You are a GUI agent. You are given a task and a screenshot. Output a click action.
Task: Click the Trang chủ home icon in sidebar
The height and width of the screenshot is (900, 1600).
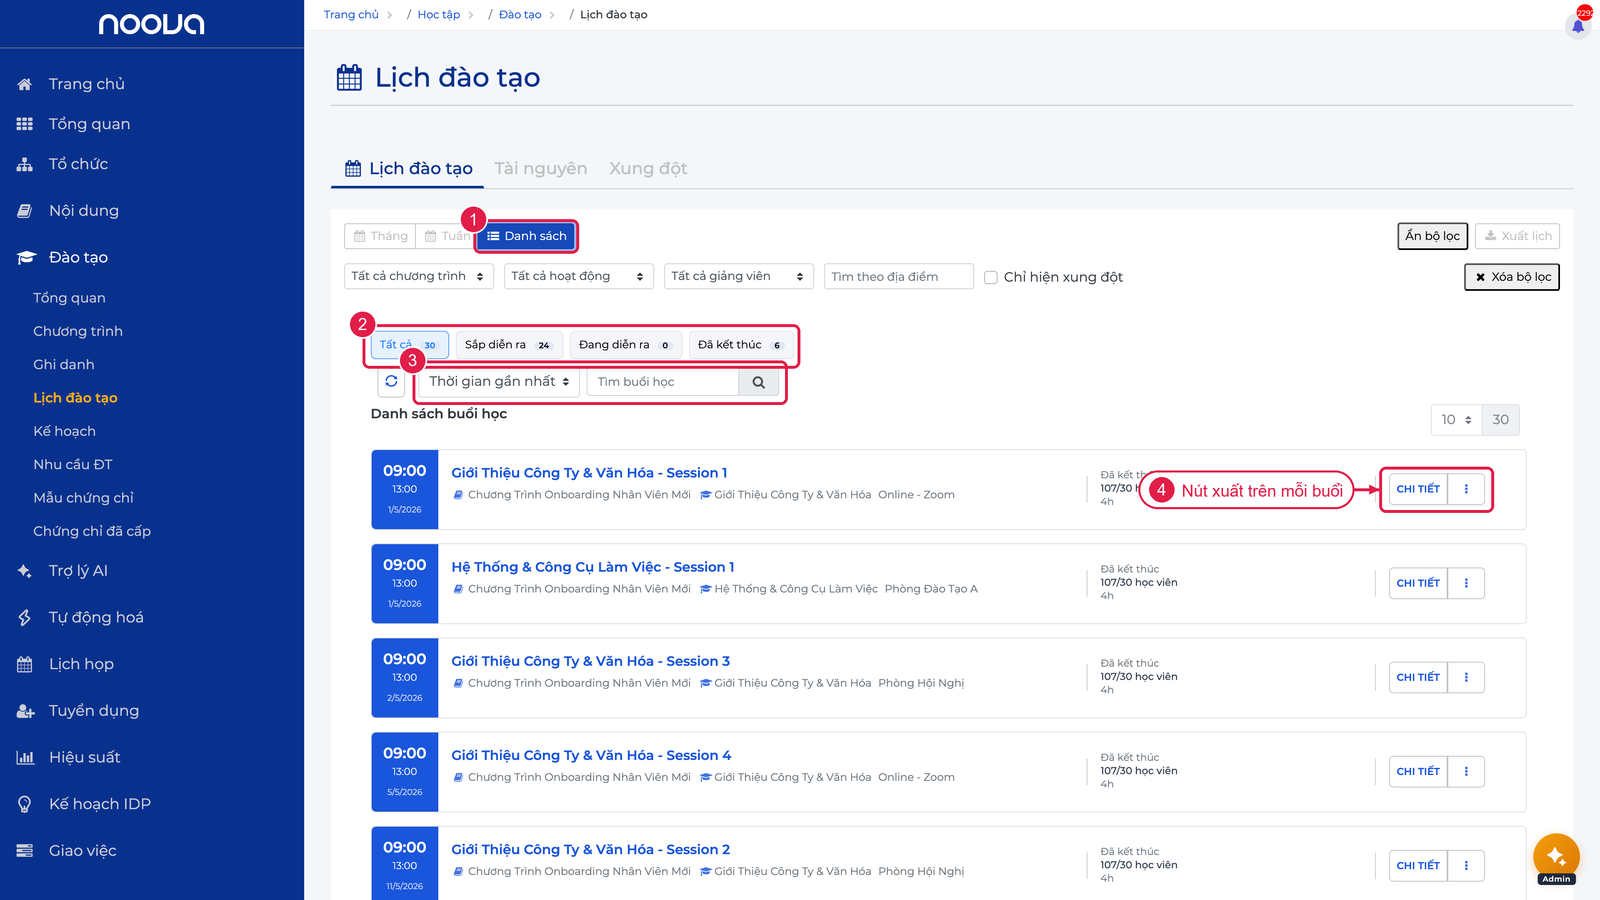click(25, 84)
